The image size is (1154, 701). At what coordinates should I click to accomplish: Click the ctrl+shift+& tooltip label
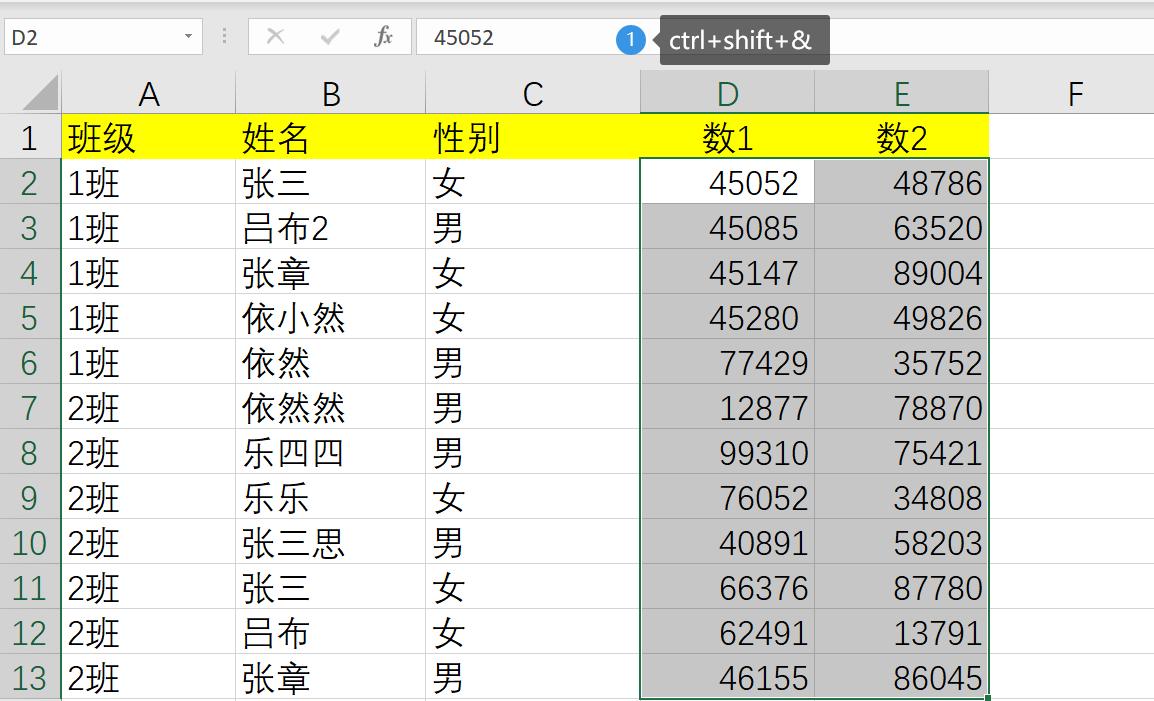pos(742,40)
